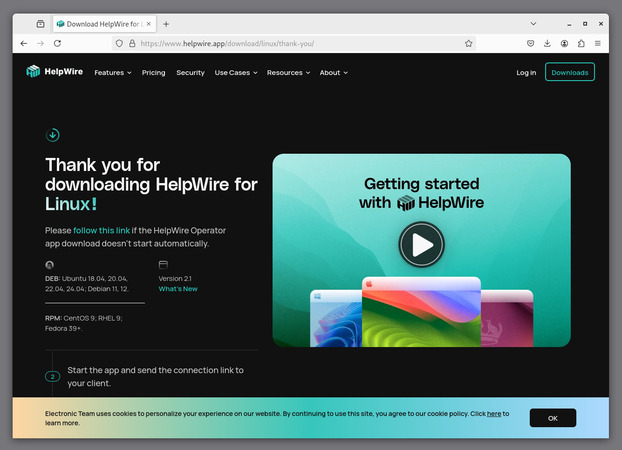
Task: Open the browser downloads arrow icon
Action: [x=547, y=43]
